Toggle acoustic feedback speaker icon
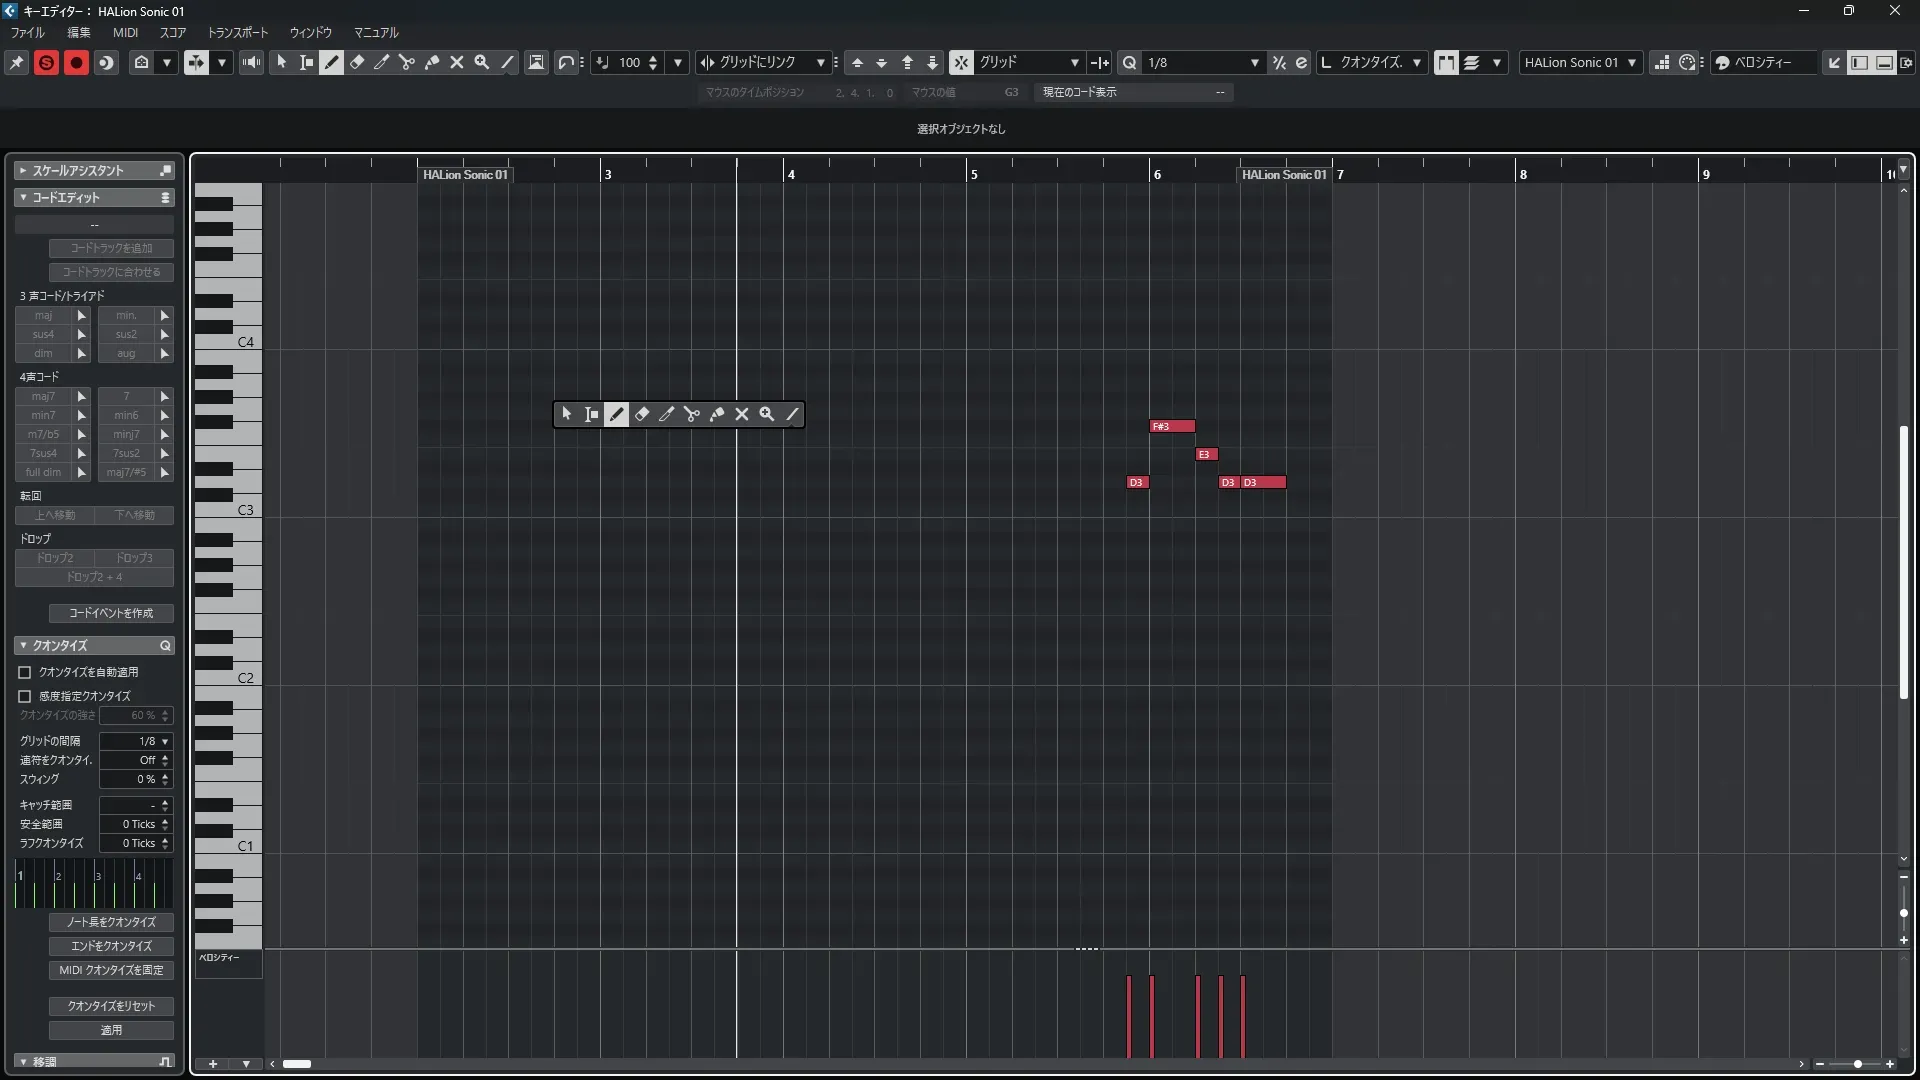Viewport: 1920px width, 1080px height. (251, 63)
